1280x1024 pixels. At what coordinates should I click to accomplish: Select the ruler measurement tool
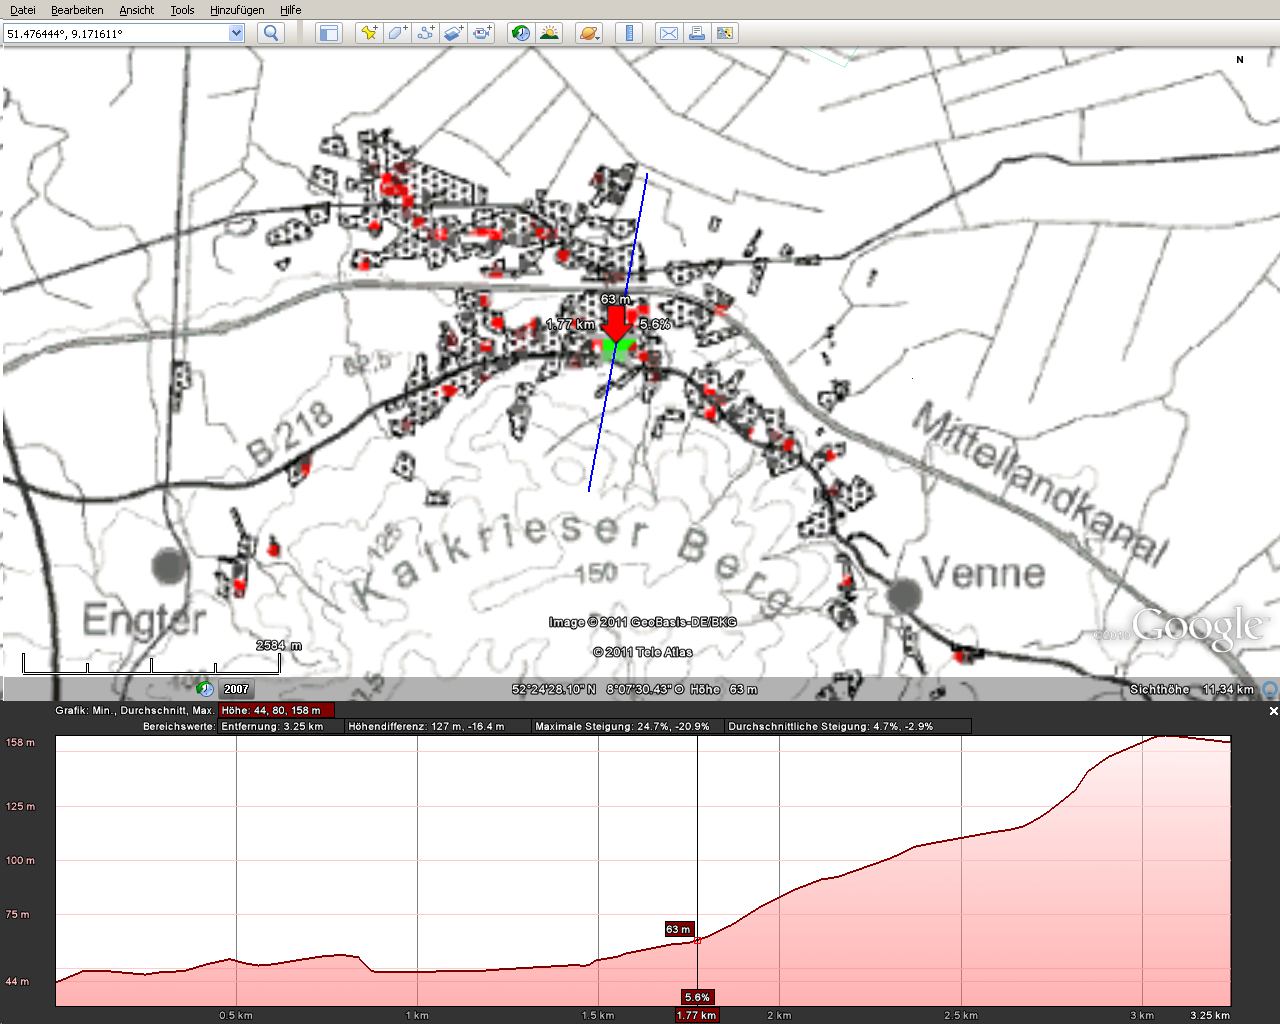(x=628, y=33)
